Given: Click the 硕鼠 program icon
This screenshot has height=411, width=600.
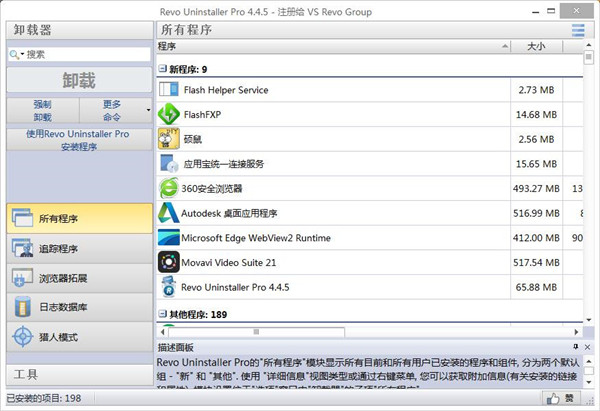Looking at the screenshot, I should (x=168, y=139).
